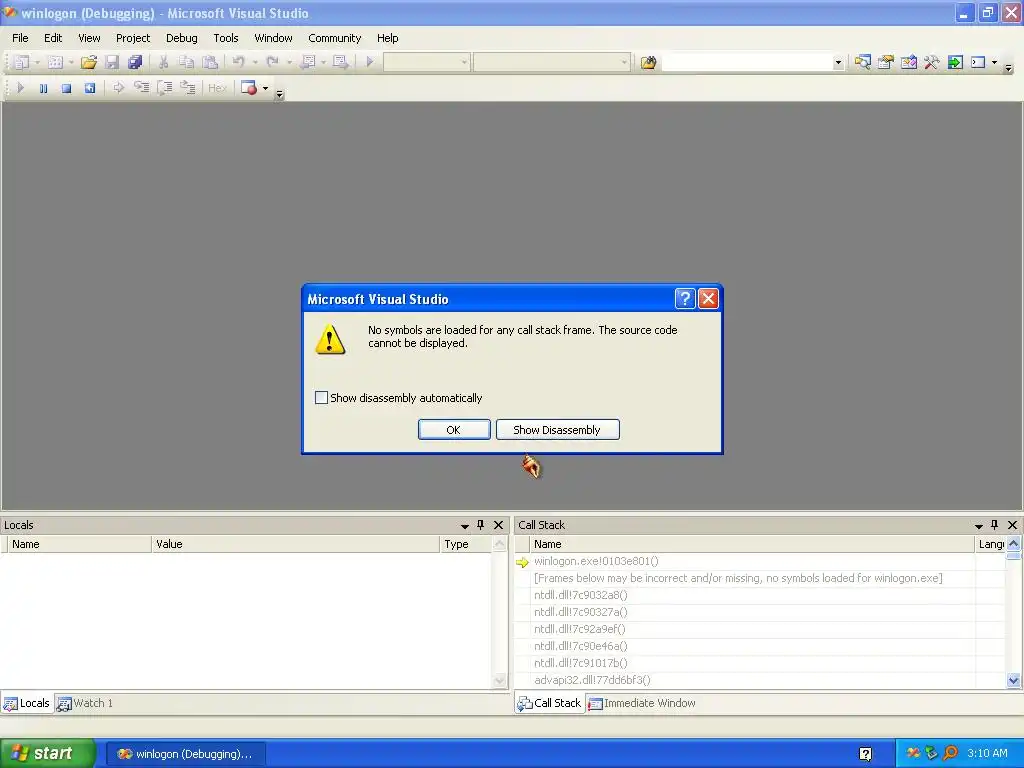The width and height of the screenshot is (1024, 768).
Task: Open the Find combo box dropdown arrow
Action: point(838,63)
